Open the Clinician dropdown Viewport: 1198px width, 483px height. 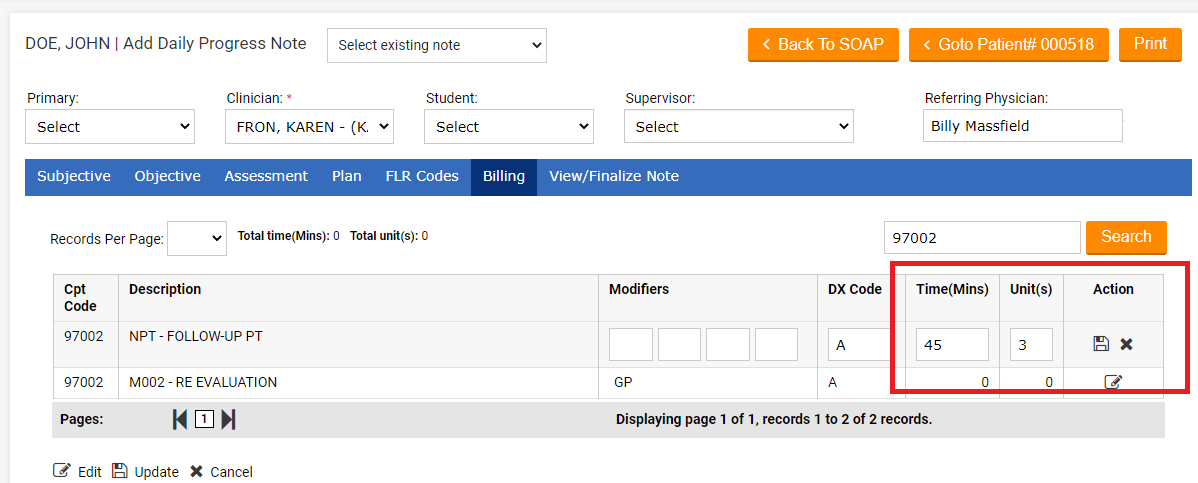pyautogui.click(x=310, y=127)
